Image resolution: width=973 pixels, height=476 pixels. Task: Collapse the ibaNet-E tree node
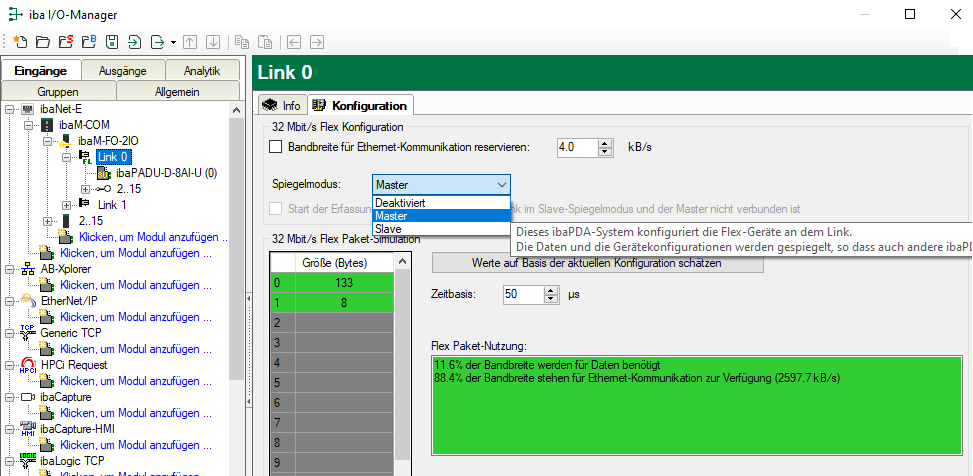tap(9, 109)
